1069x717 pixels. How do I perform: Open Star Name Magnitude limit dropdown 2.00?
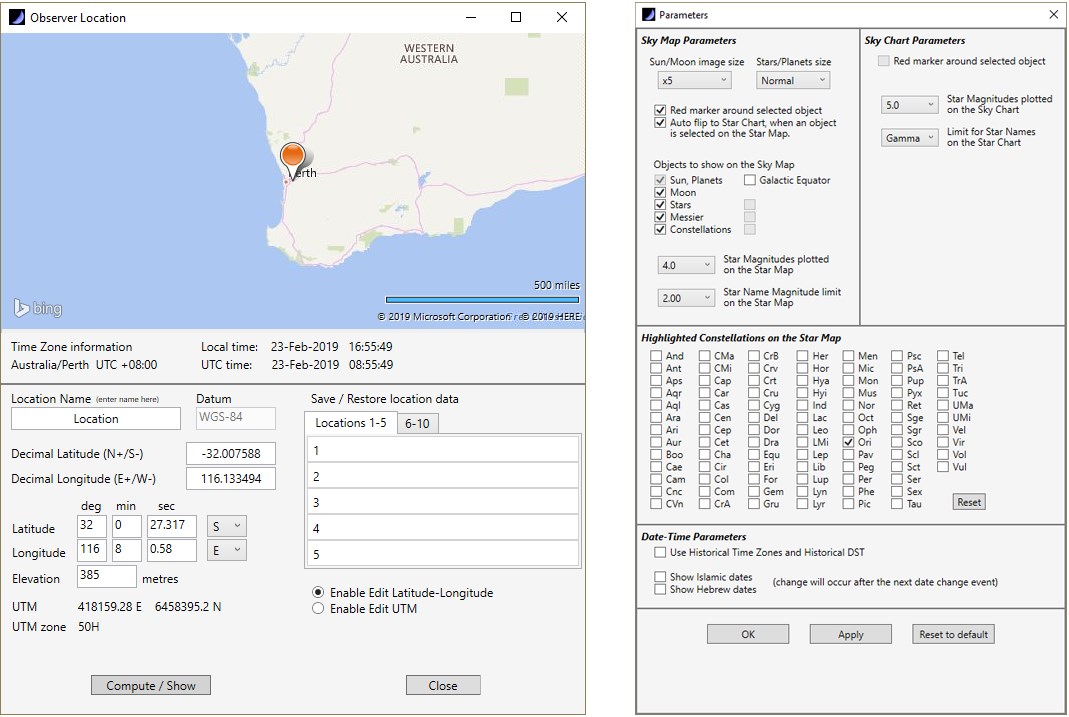[x=686, y=297]
